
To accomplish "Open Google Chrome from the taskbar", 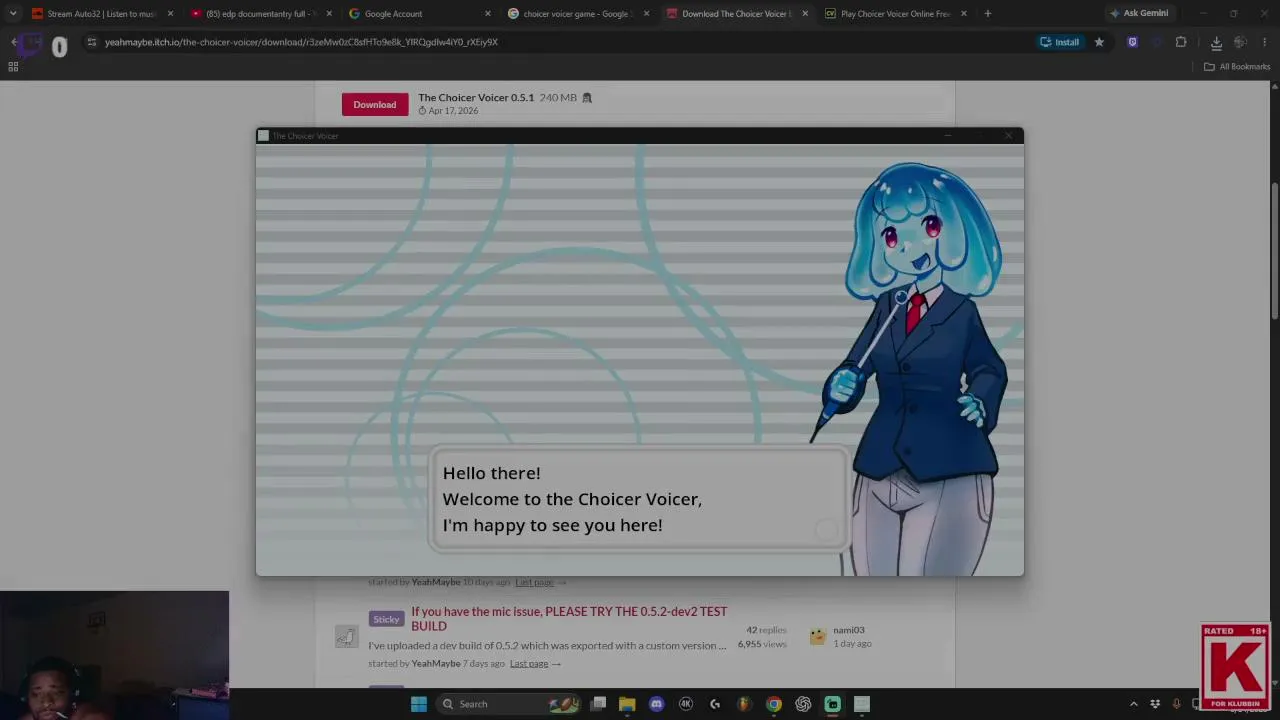I will click(x=774, y=704).
